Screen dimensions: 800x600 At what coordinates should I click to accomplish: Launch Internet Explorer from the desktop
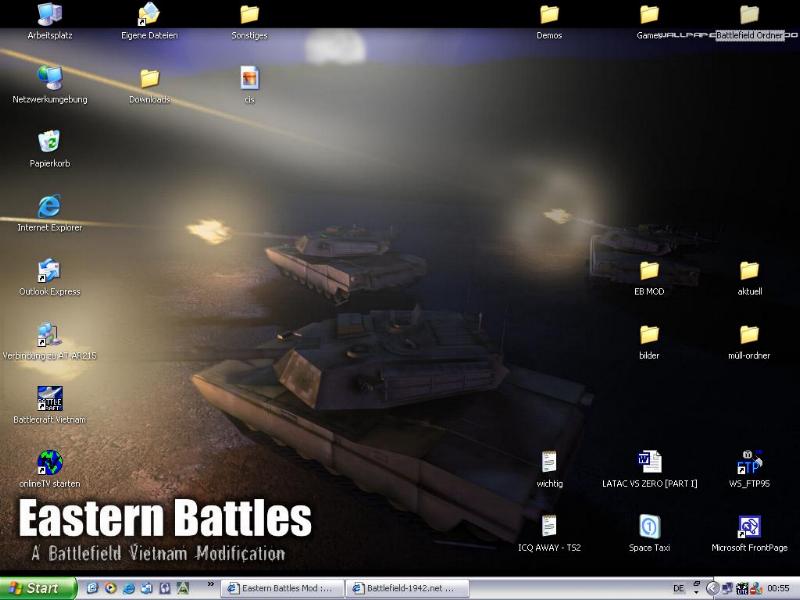[x=49, y=207]
